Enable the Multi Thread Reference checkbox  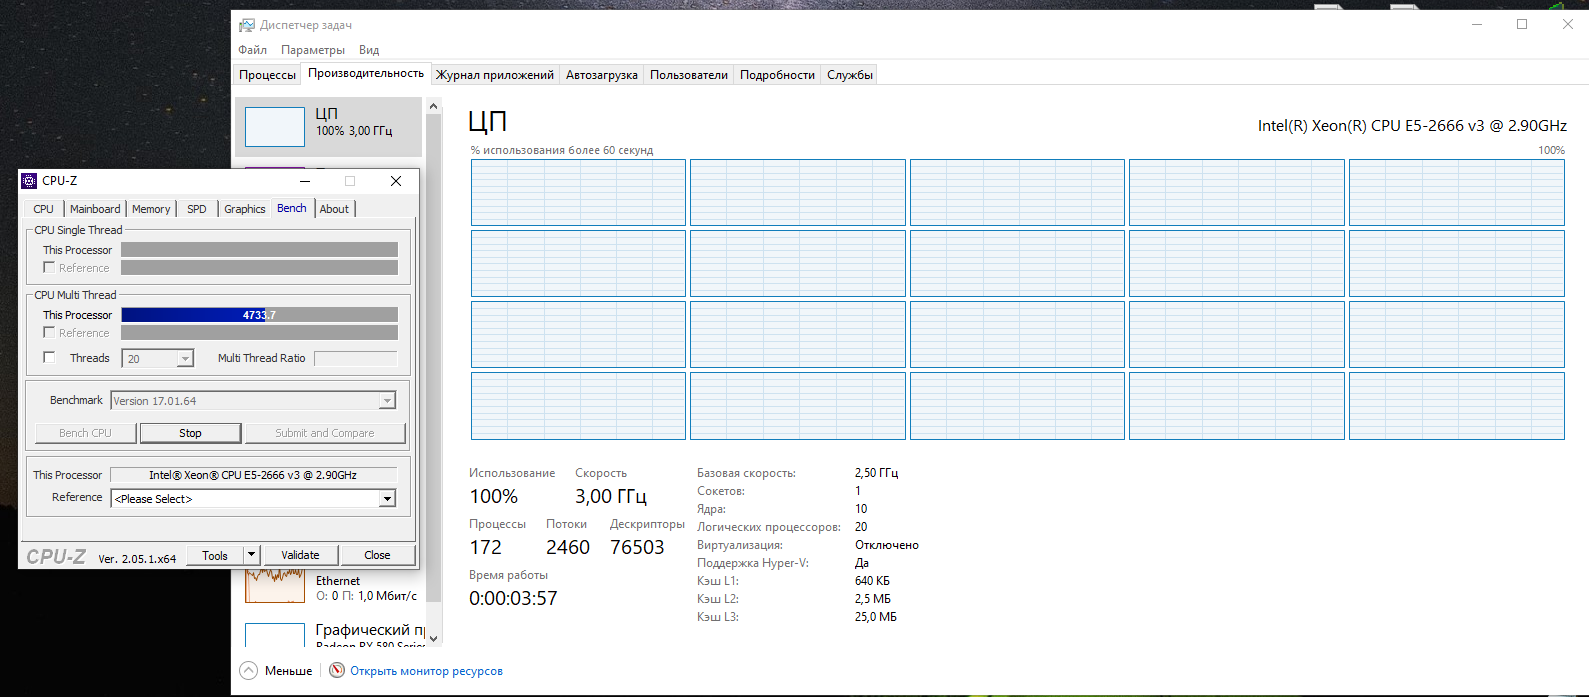[49, 333]
